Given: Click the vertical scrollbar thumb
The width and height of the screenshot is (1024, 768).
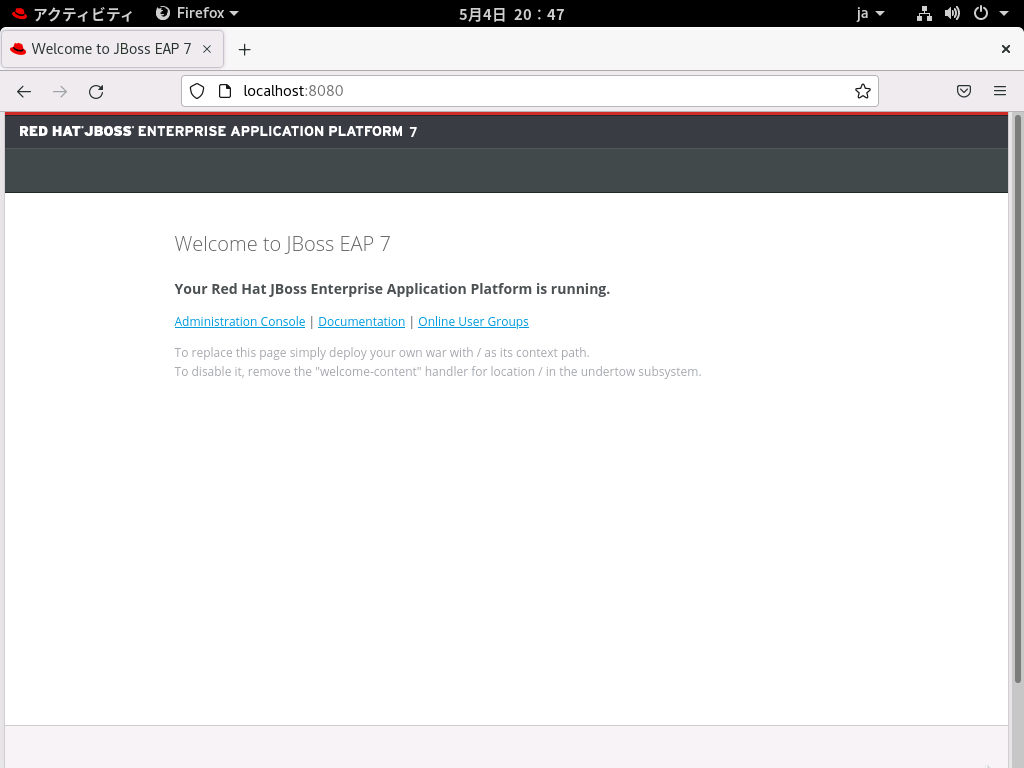Looking at the screenshot, I should pyautogui.click(x=1017, y=400).
